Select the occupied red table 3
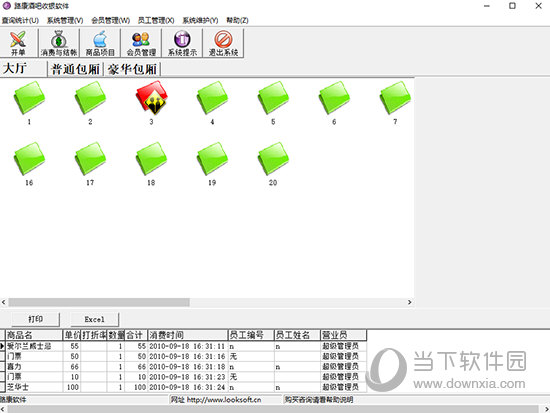The height and width of the screenshot is (413, 550). [x=152, y=98]
